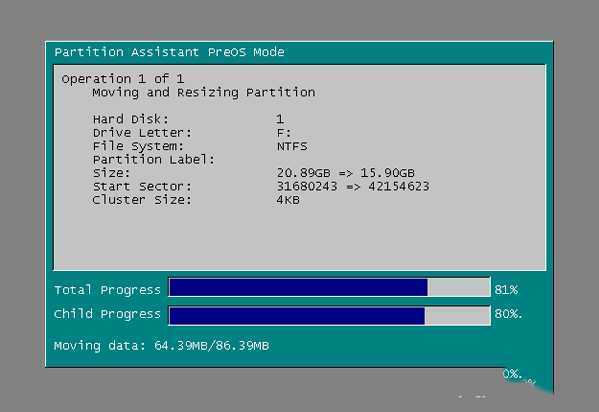This screenshot has height=412, width=599.
Task: Click 'Moving data: 64.39MB/86.39MB' status line
Action: (x=162, y=346)
